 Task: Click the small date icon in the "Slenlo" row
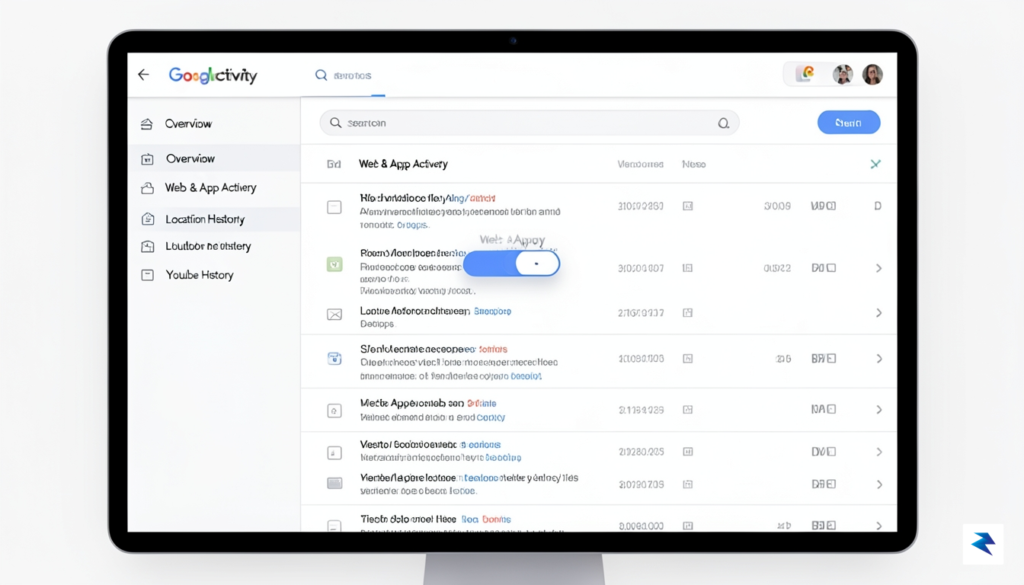coord(688,358)
